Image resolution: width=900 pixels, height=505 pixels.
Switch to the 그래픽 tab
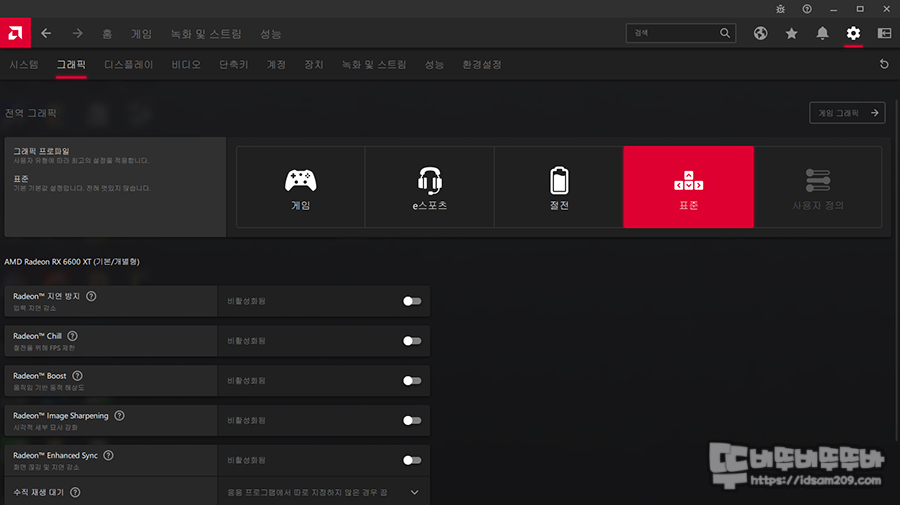point(71,64)
